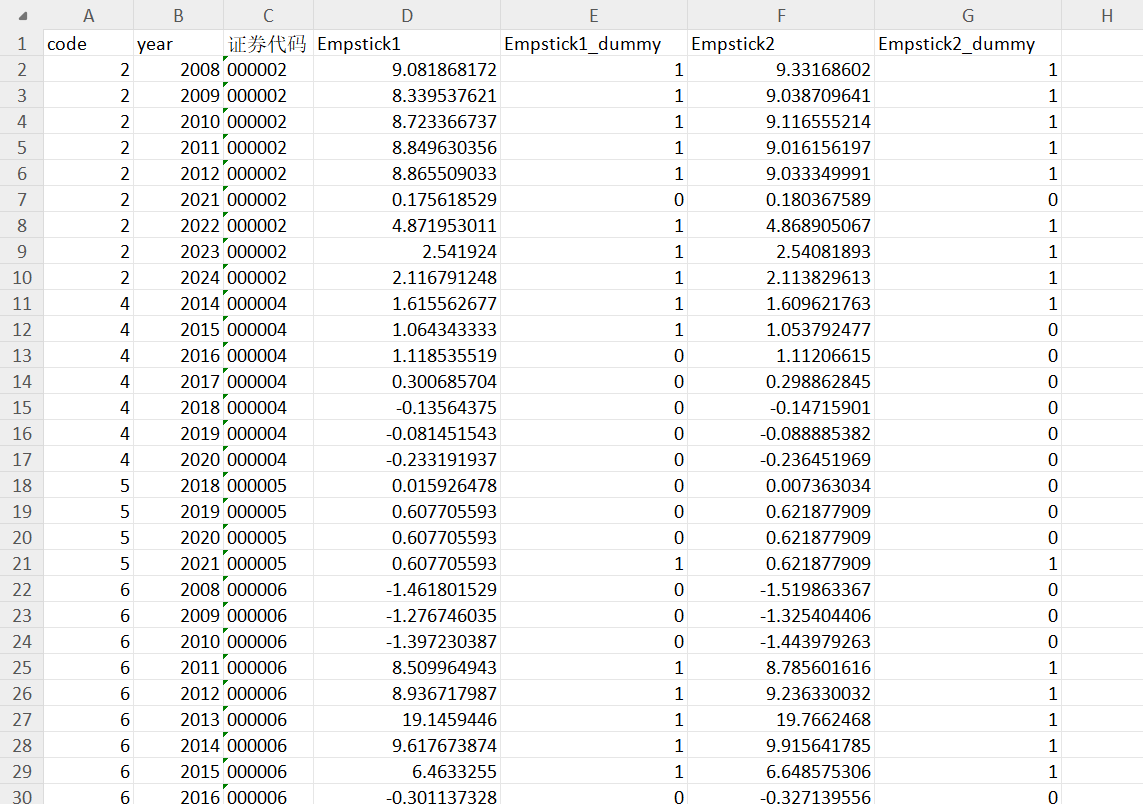This screenshot has height=804, width=1143.
Task: Select cell with value 9.081868172
Action: tap(407, 70)
